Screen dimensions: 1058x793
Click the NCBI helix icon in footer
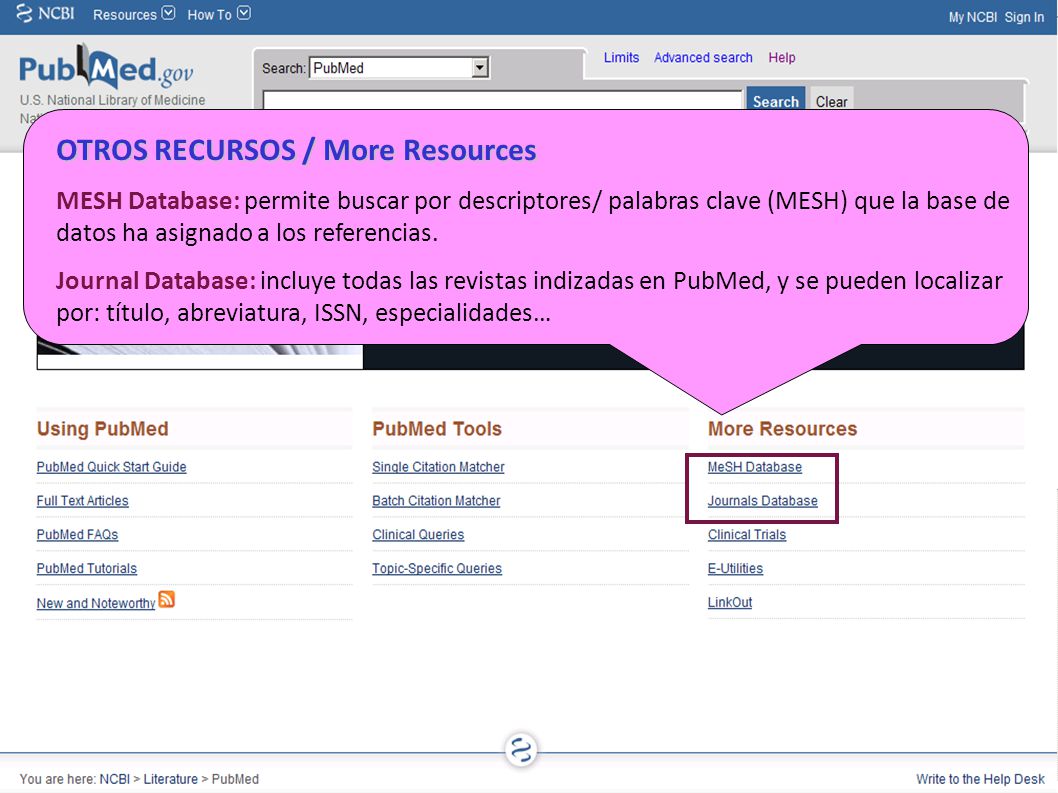coord(521,749)
